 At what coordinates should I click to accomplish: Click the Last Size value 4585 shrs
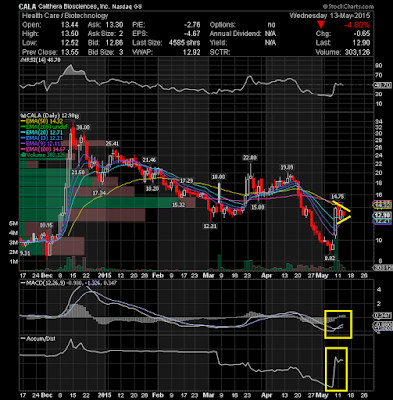pyautogui.click(x=184, y=43)
